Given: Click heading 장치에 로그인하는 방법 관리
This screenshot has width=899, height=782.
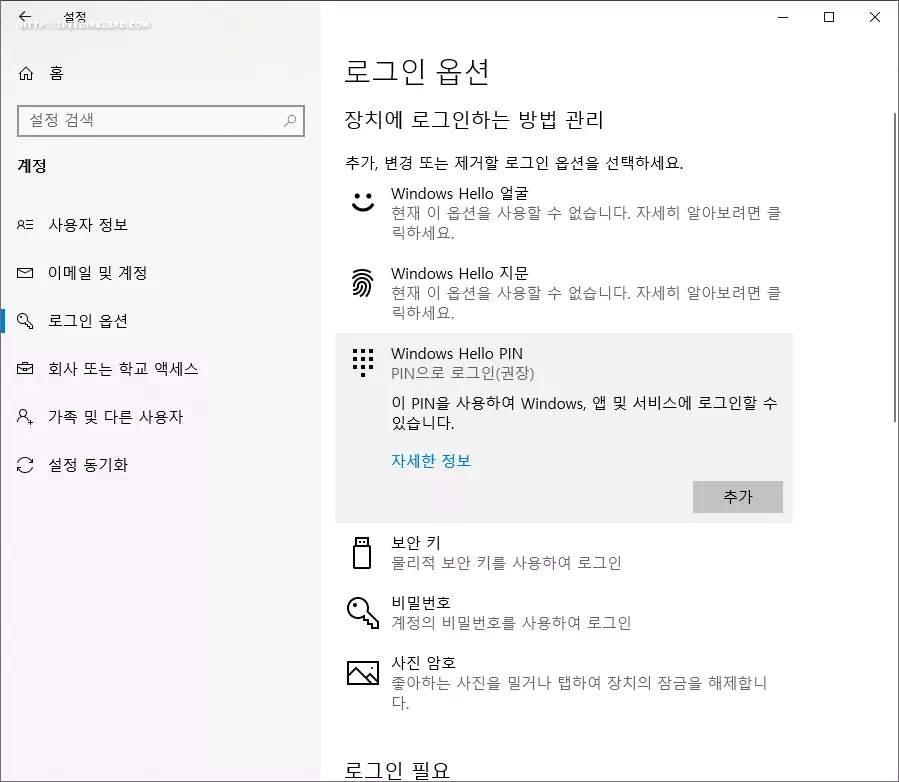Looking at the screenshot, I should click(x=474, y=120).
